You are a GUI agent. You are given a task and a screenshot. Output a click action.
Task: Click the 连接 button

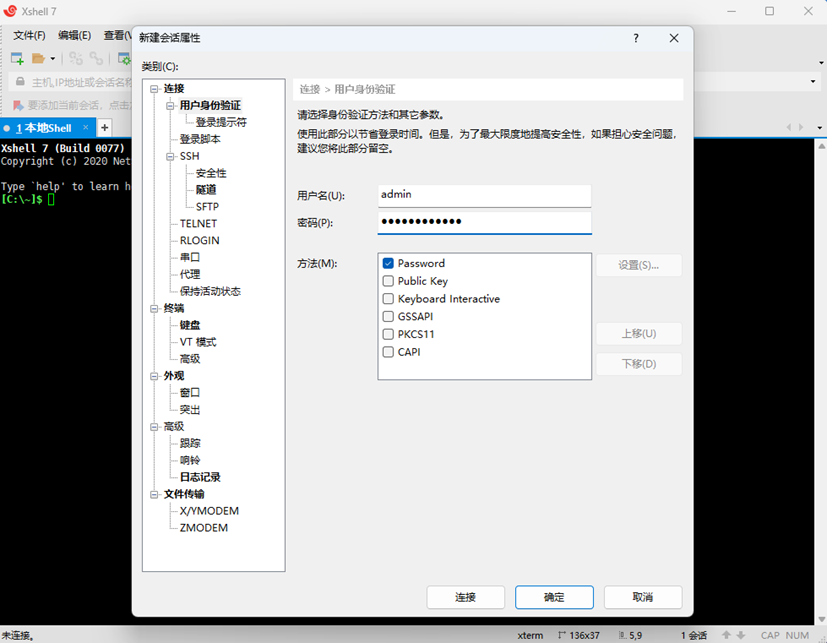[x=465, y=597]
